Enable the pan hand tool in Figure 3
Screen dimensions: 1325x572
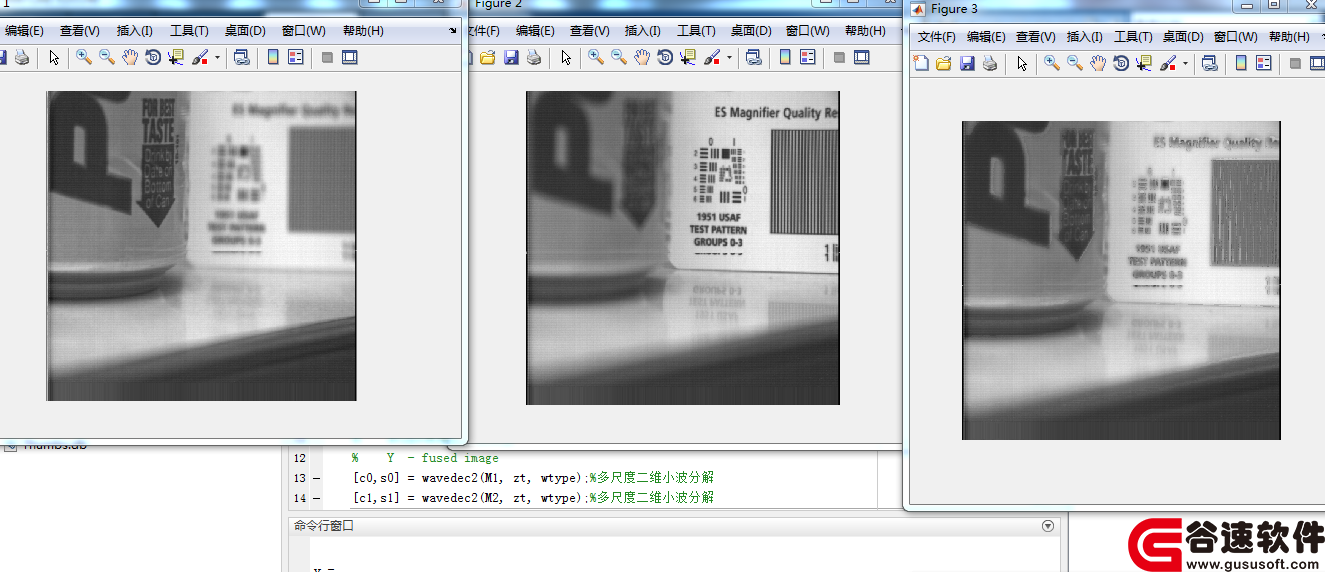(x=1098, y=63)
